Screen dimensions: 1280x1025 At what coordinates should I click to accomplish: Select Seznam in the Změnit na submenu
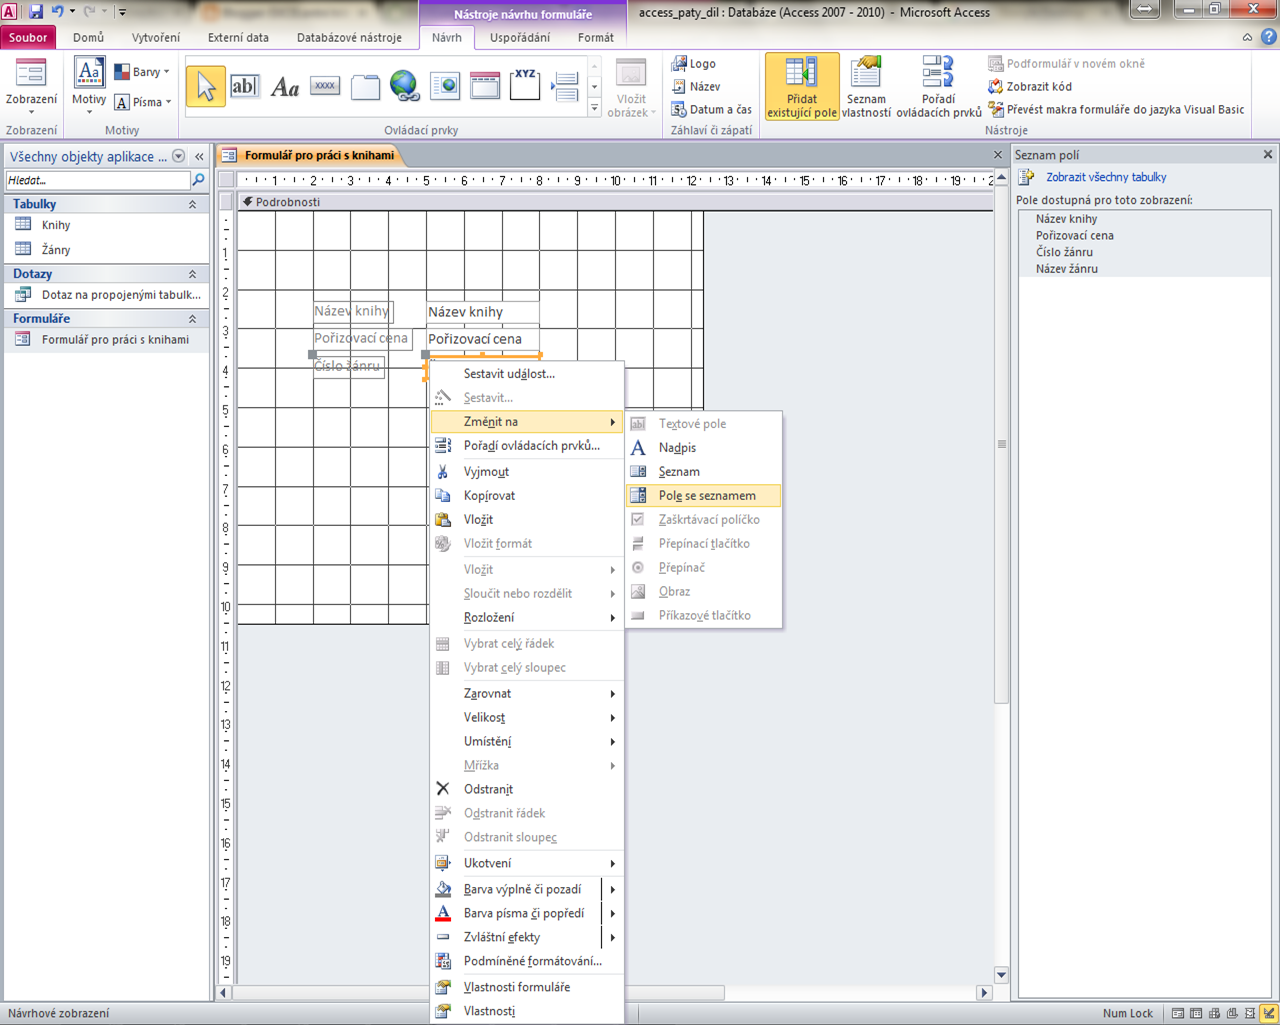(703, 471)
